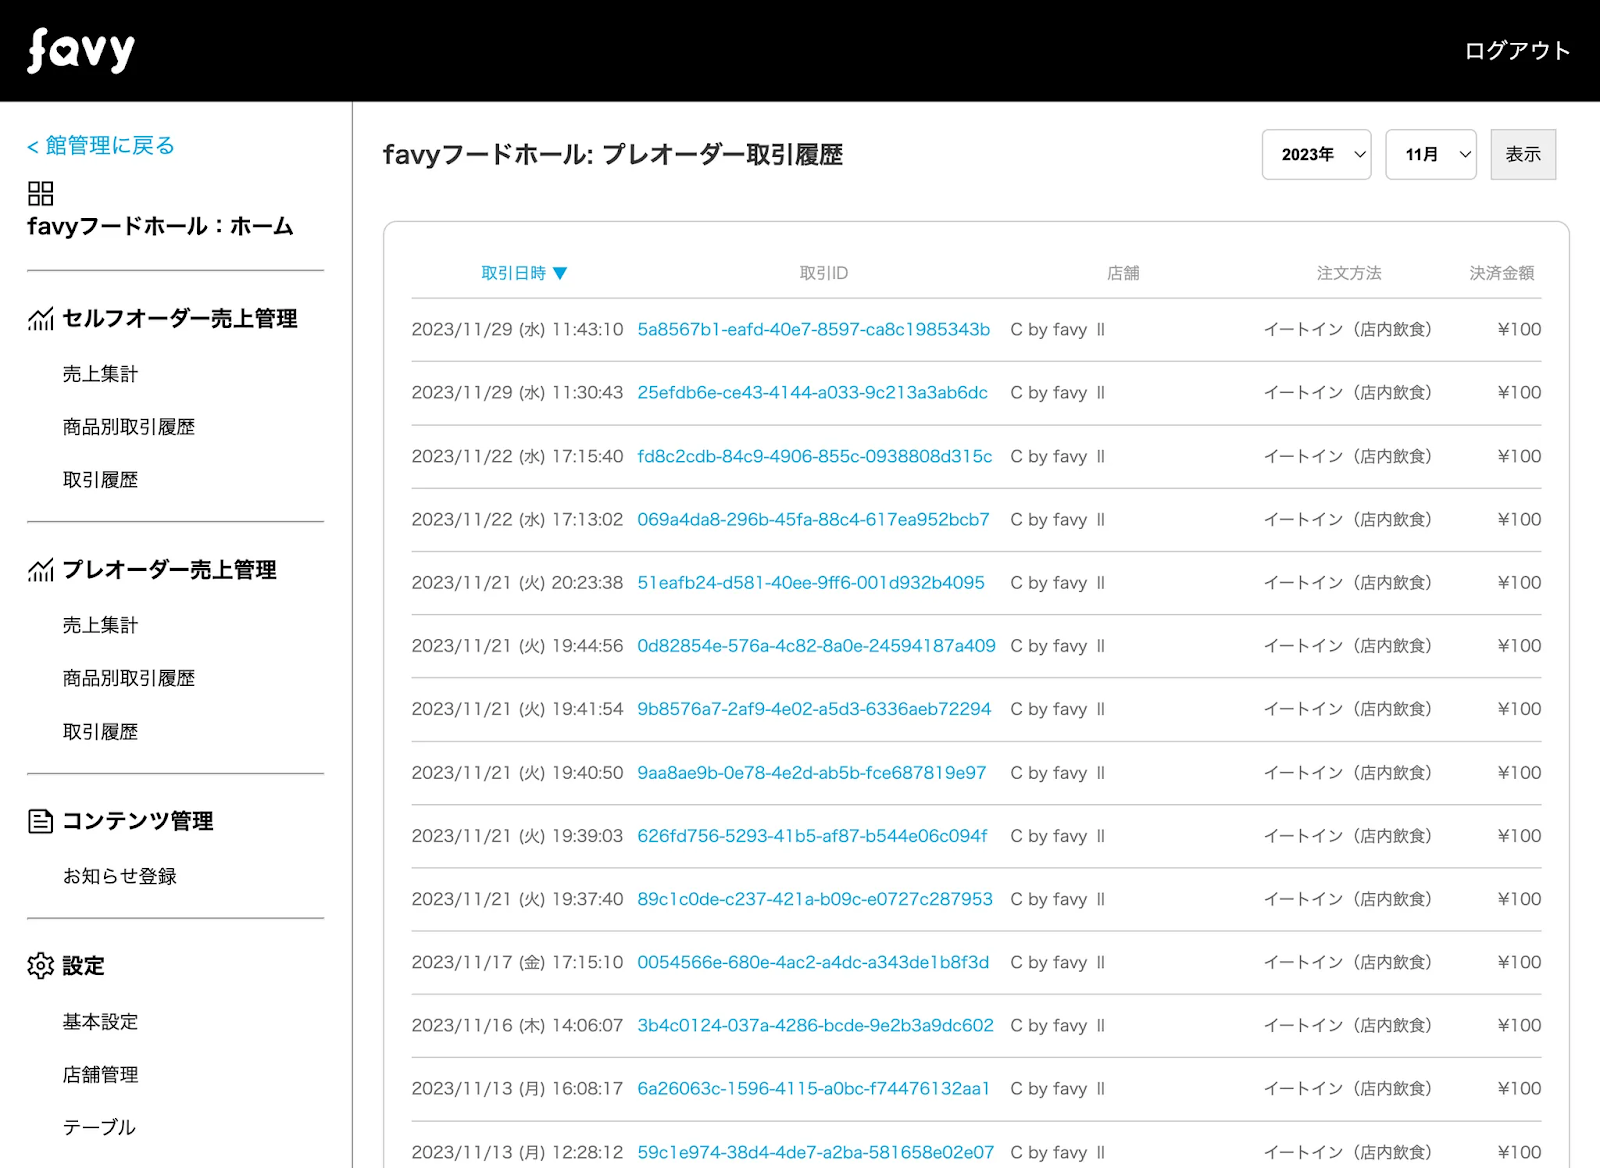Screen dimensions: 1600x1168
Task: Click ログアウト in the header
Action: pyautogui.click(x=1516, y=51)
